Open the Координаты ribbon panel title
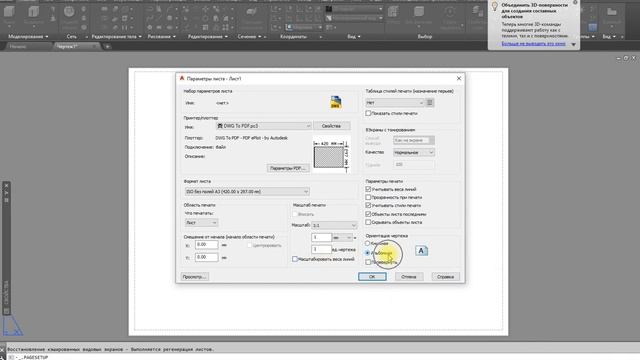The width and height of the screenshot is (640, 360). point(293,37)
